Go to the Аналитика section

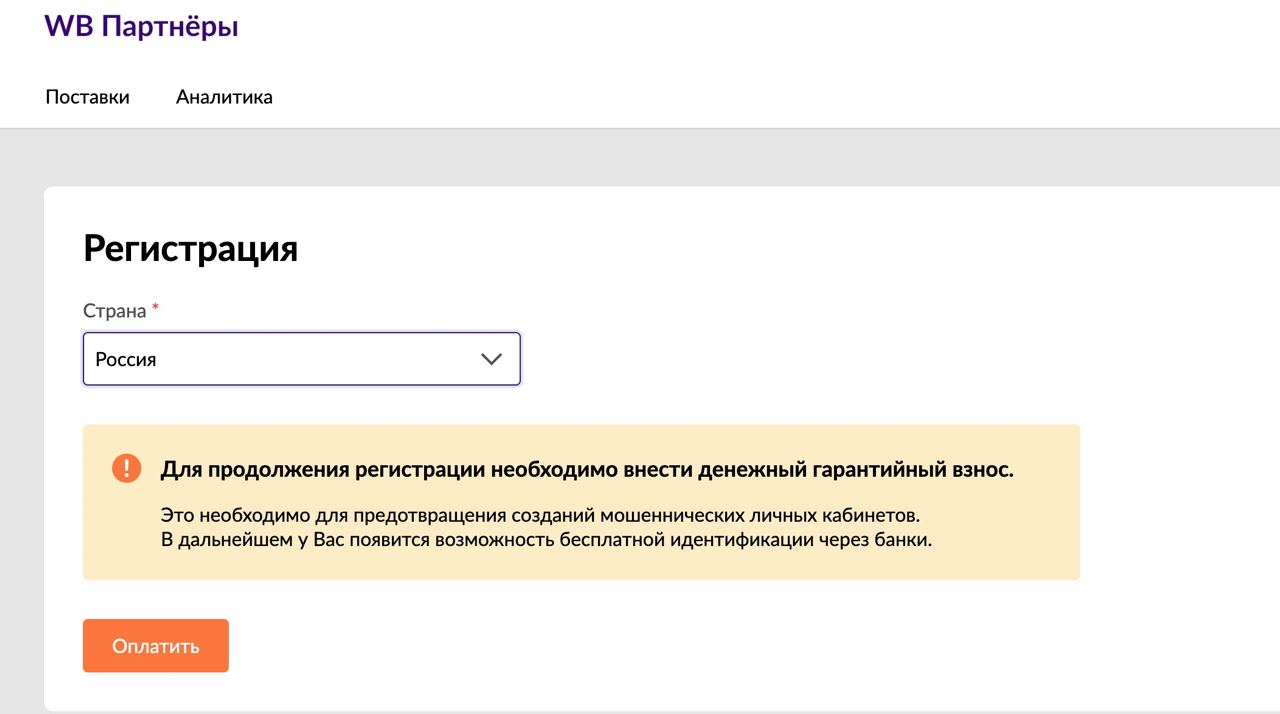coord(224,97)
